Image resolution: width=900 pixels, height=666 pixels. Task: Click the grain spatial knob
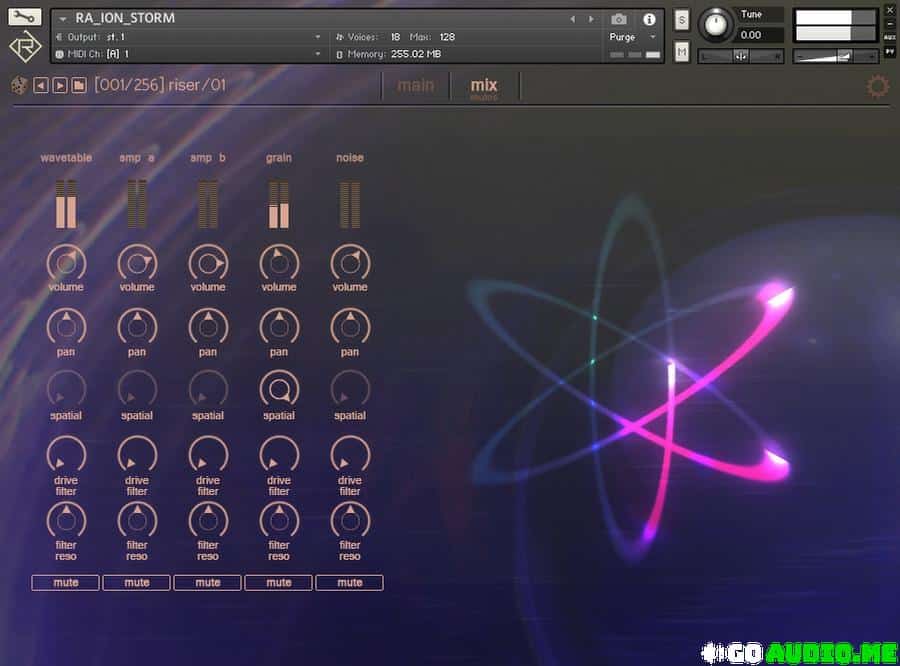click(279, 390)
